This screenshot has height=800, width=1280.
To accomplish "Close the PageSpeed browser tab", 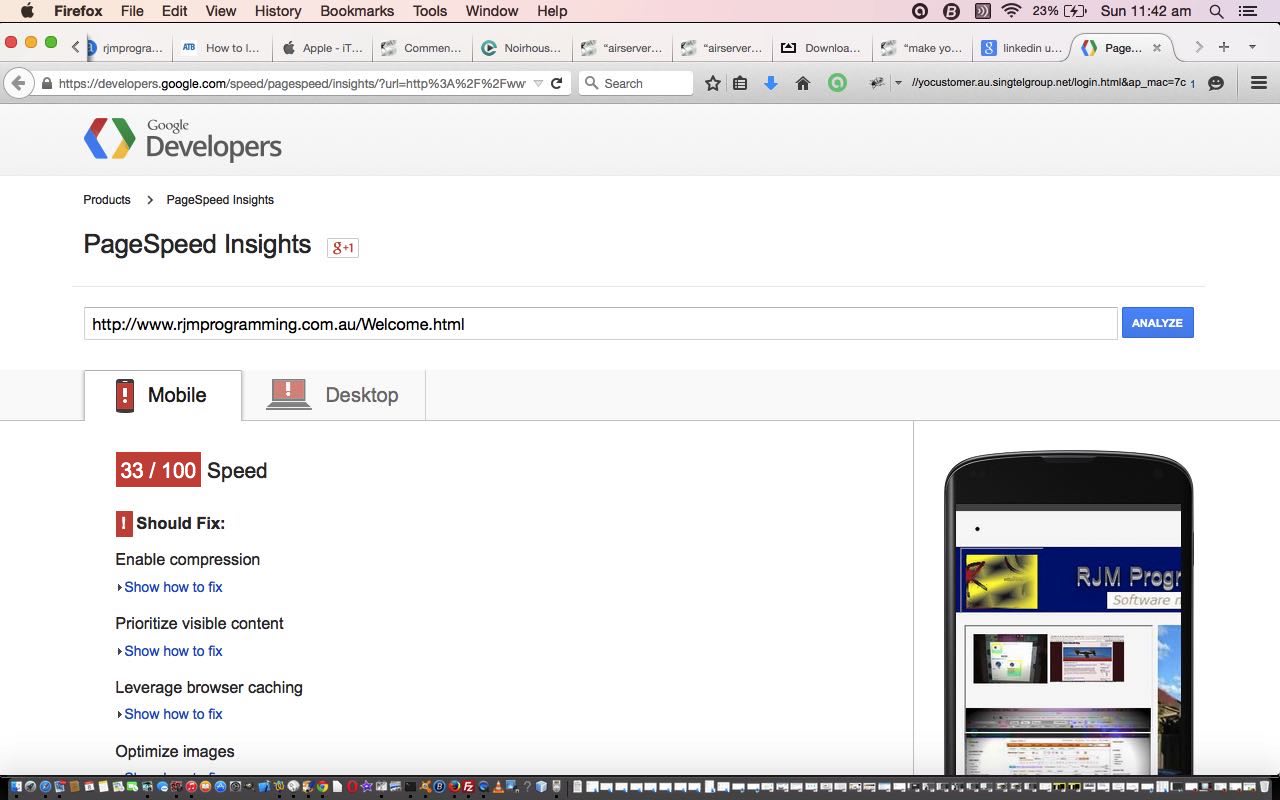I will pos(1157,47).
